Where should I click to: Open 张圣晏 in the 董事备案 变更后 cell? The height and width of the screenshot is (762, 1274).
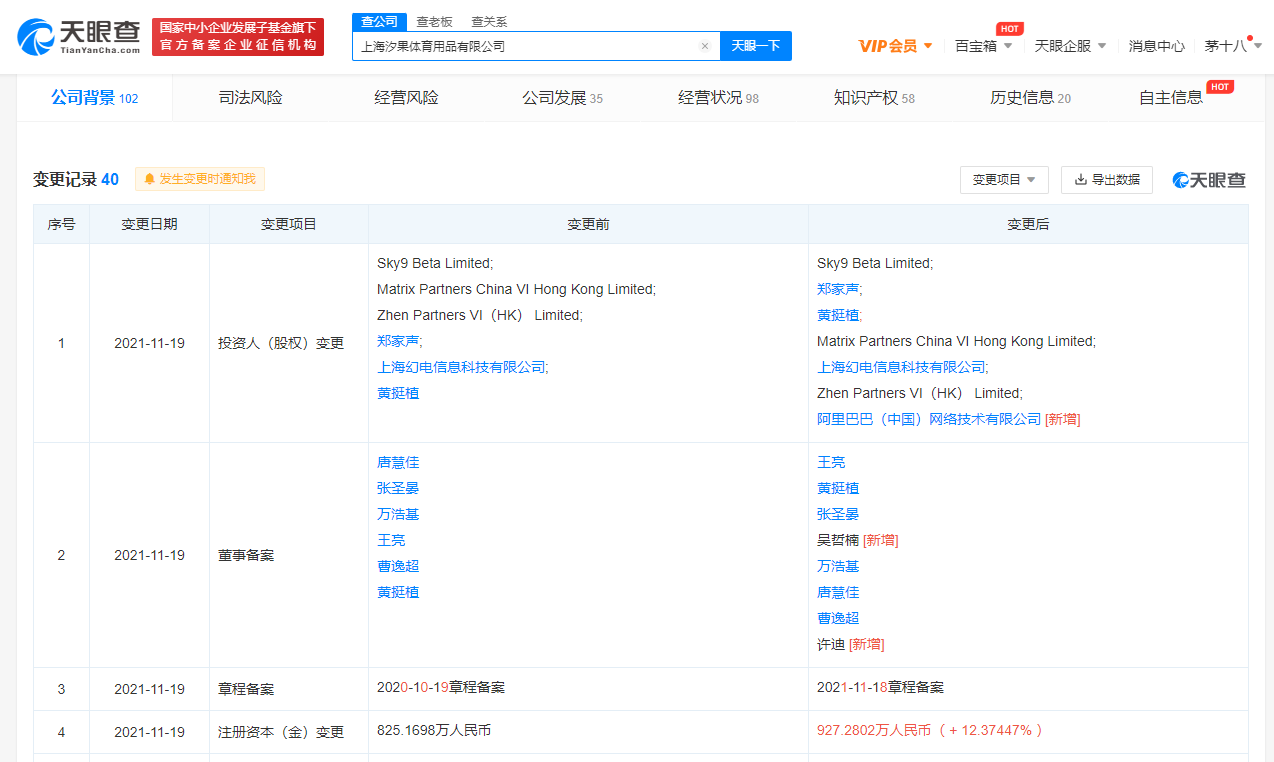pyautogui.click(x=838, y=514)
